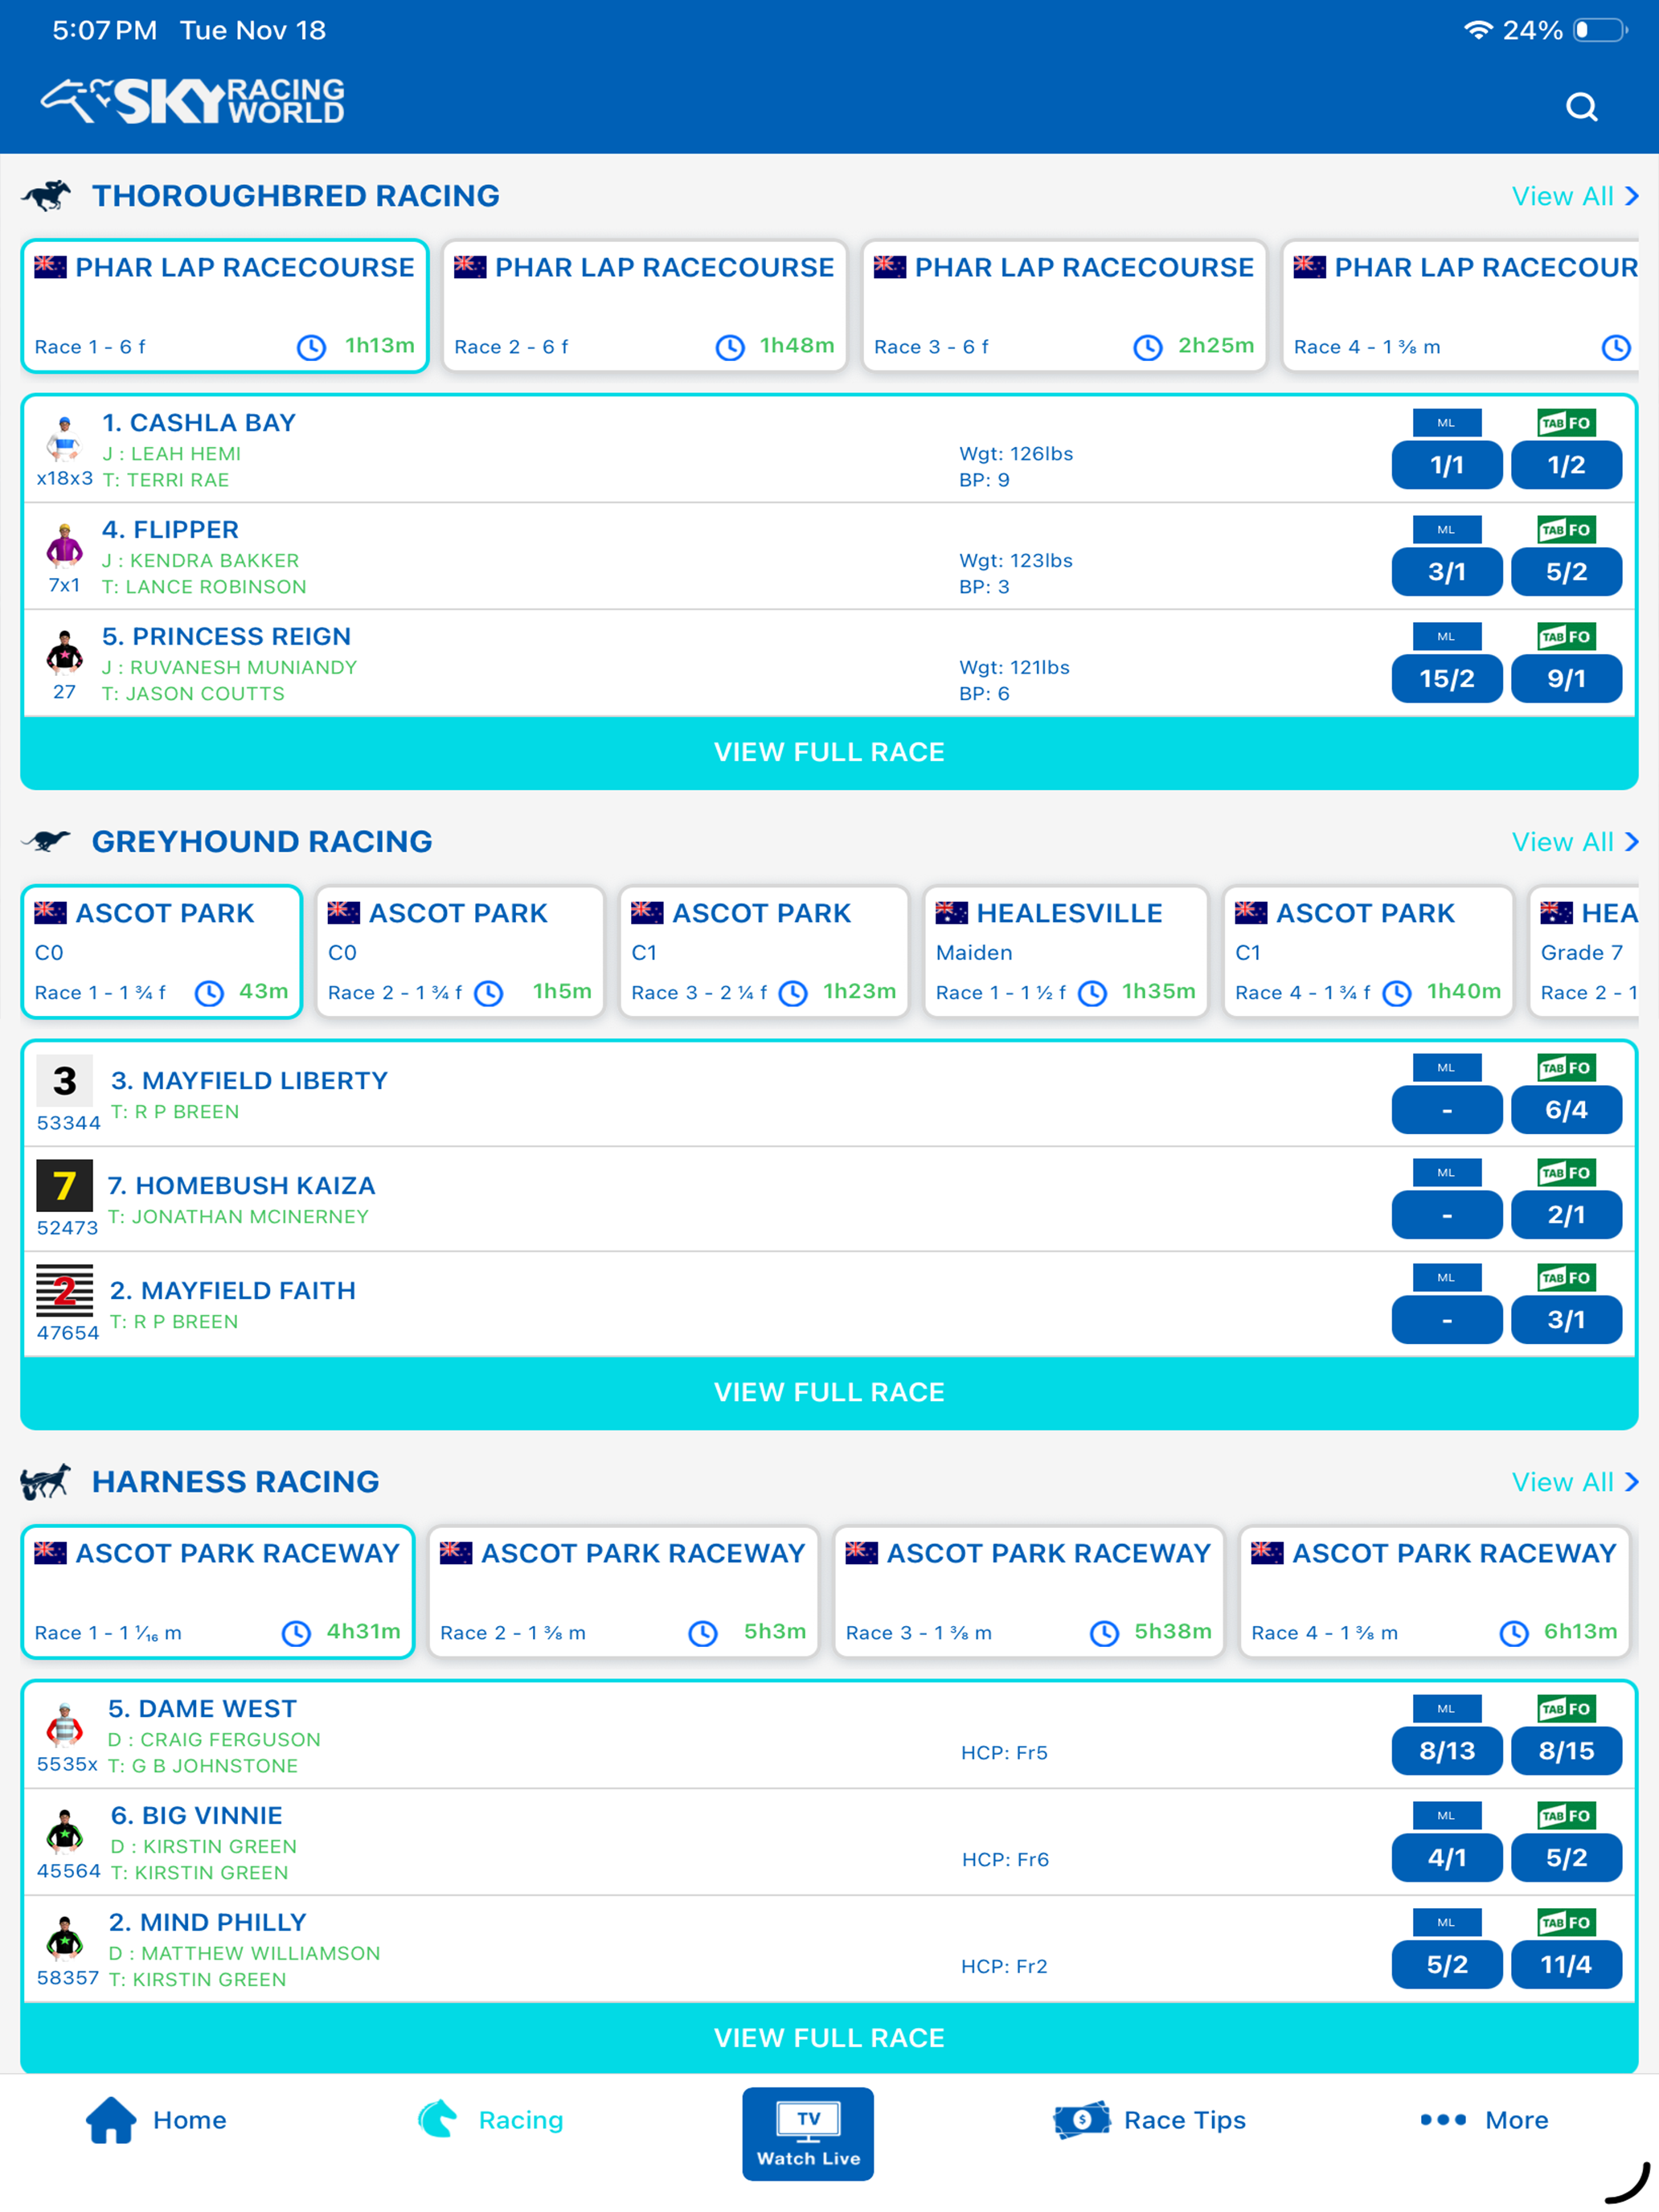Select Dame West fixed odds 8/15
The image size is (1659, 2212).
pyautogui.click(x=1566, y=1751)
